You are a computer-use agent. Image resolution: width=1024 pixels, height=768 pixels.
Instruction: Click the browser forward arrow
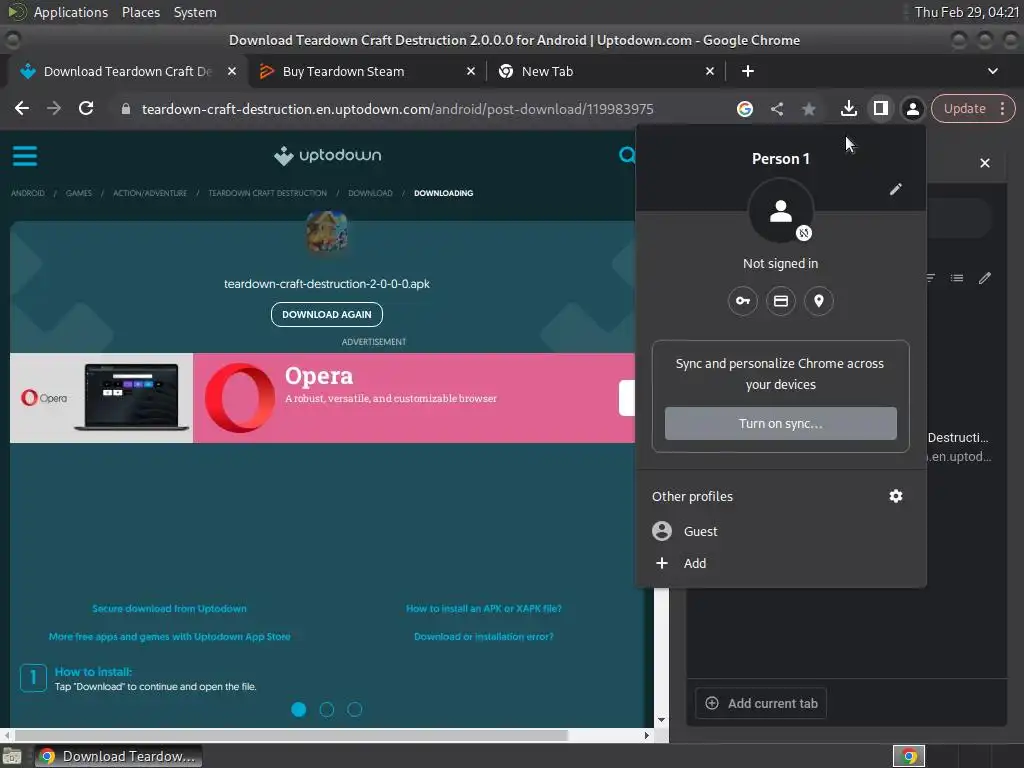point(54,108)
